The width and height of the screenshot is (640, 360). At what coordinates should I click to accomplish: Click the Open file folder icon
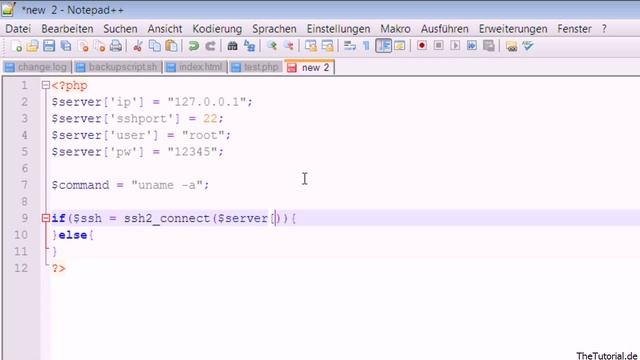click(33, 46)
